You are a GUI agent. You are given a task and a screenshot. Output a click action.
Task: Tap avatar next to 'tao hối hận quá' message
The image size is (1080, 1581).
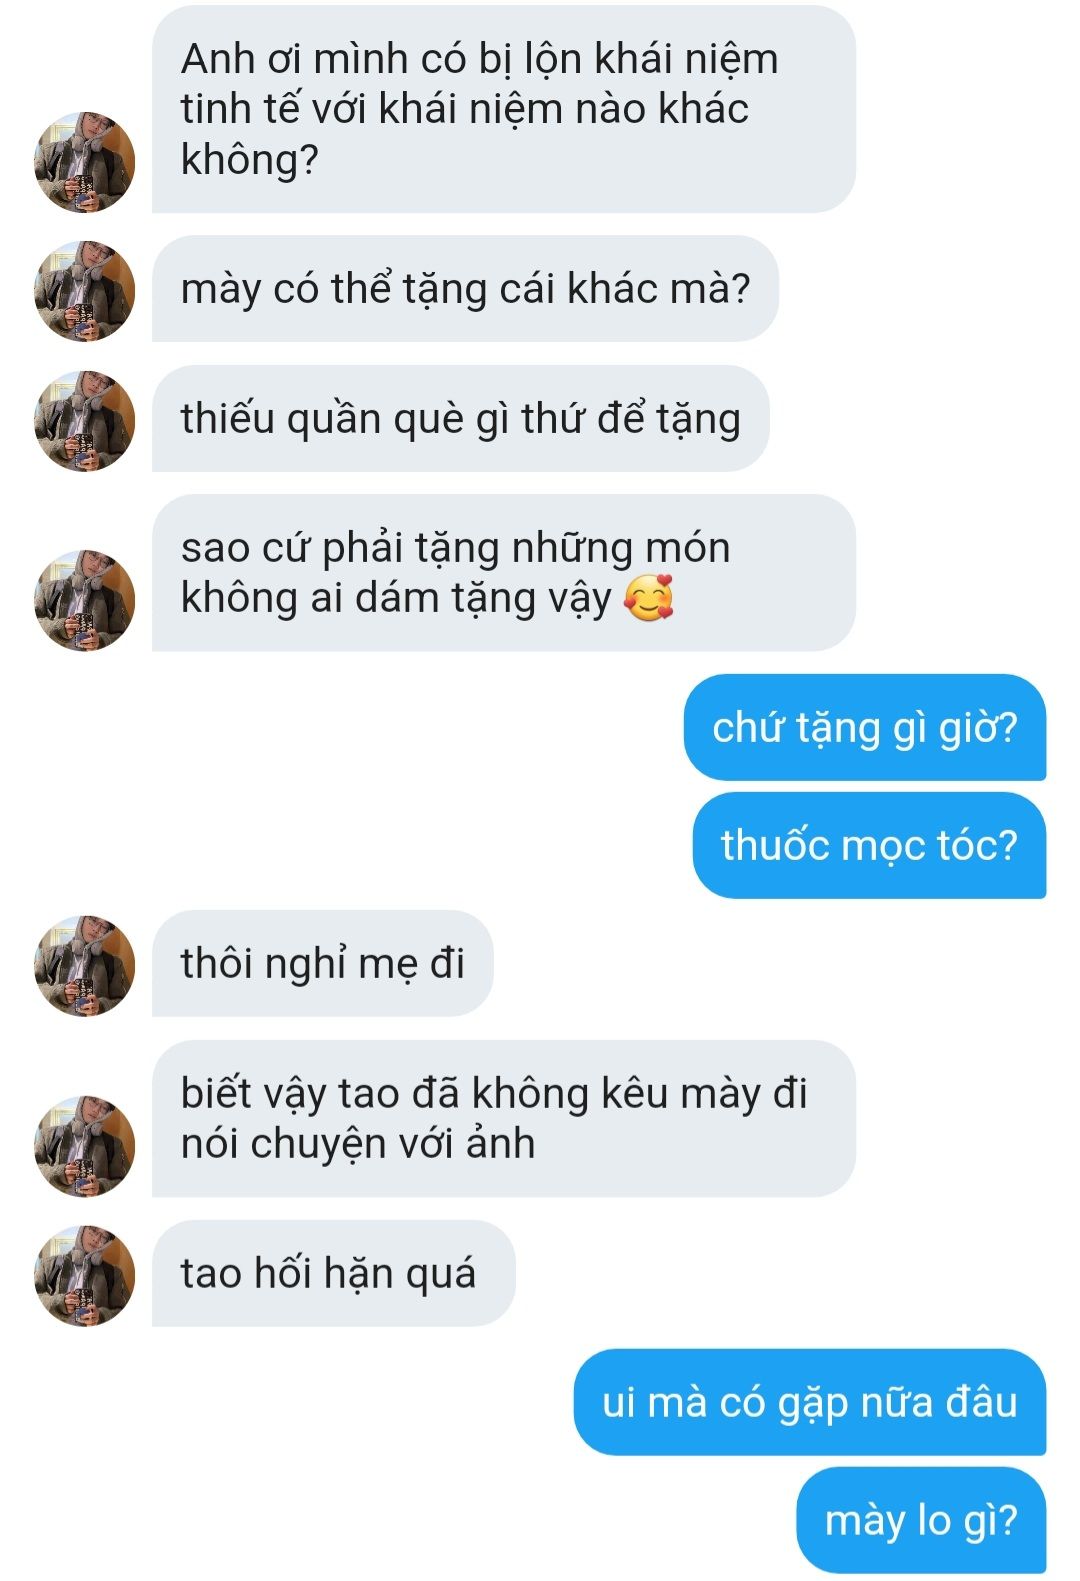coord(85,1276)
